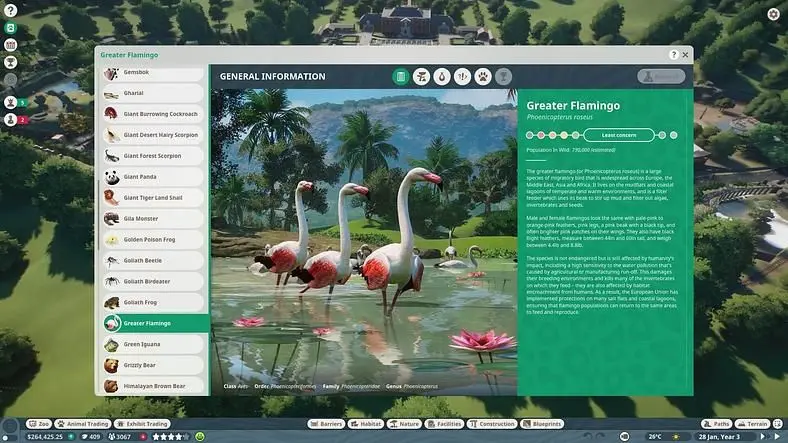Screen dimensions: 788x443
Task: Open the greyed trophy icon tab
Action: (503, 77)
